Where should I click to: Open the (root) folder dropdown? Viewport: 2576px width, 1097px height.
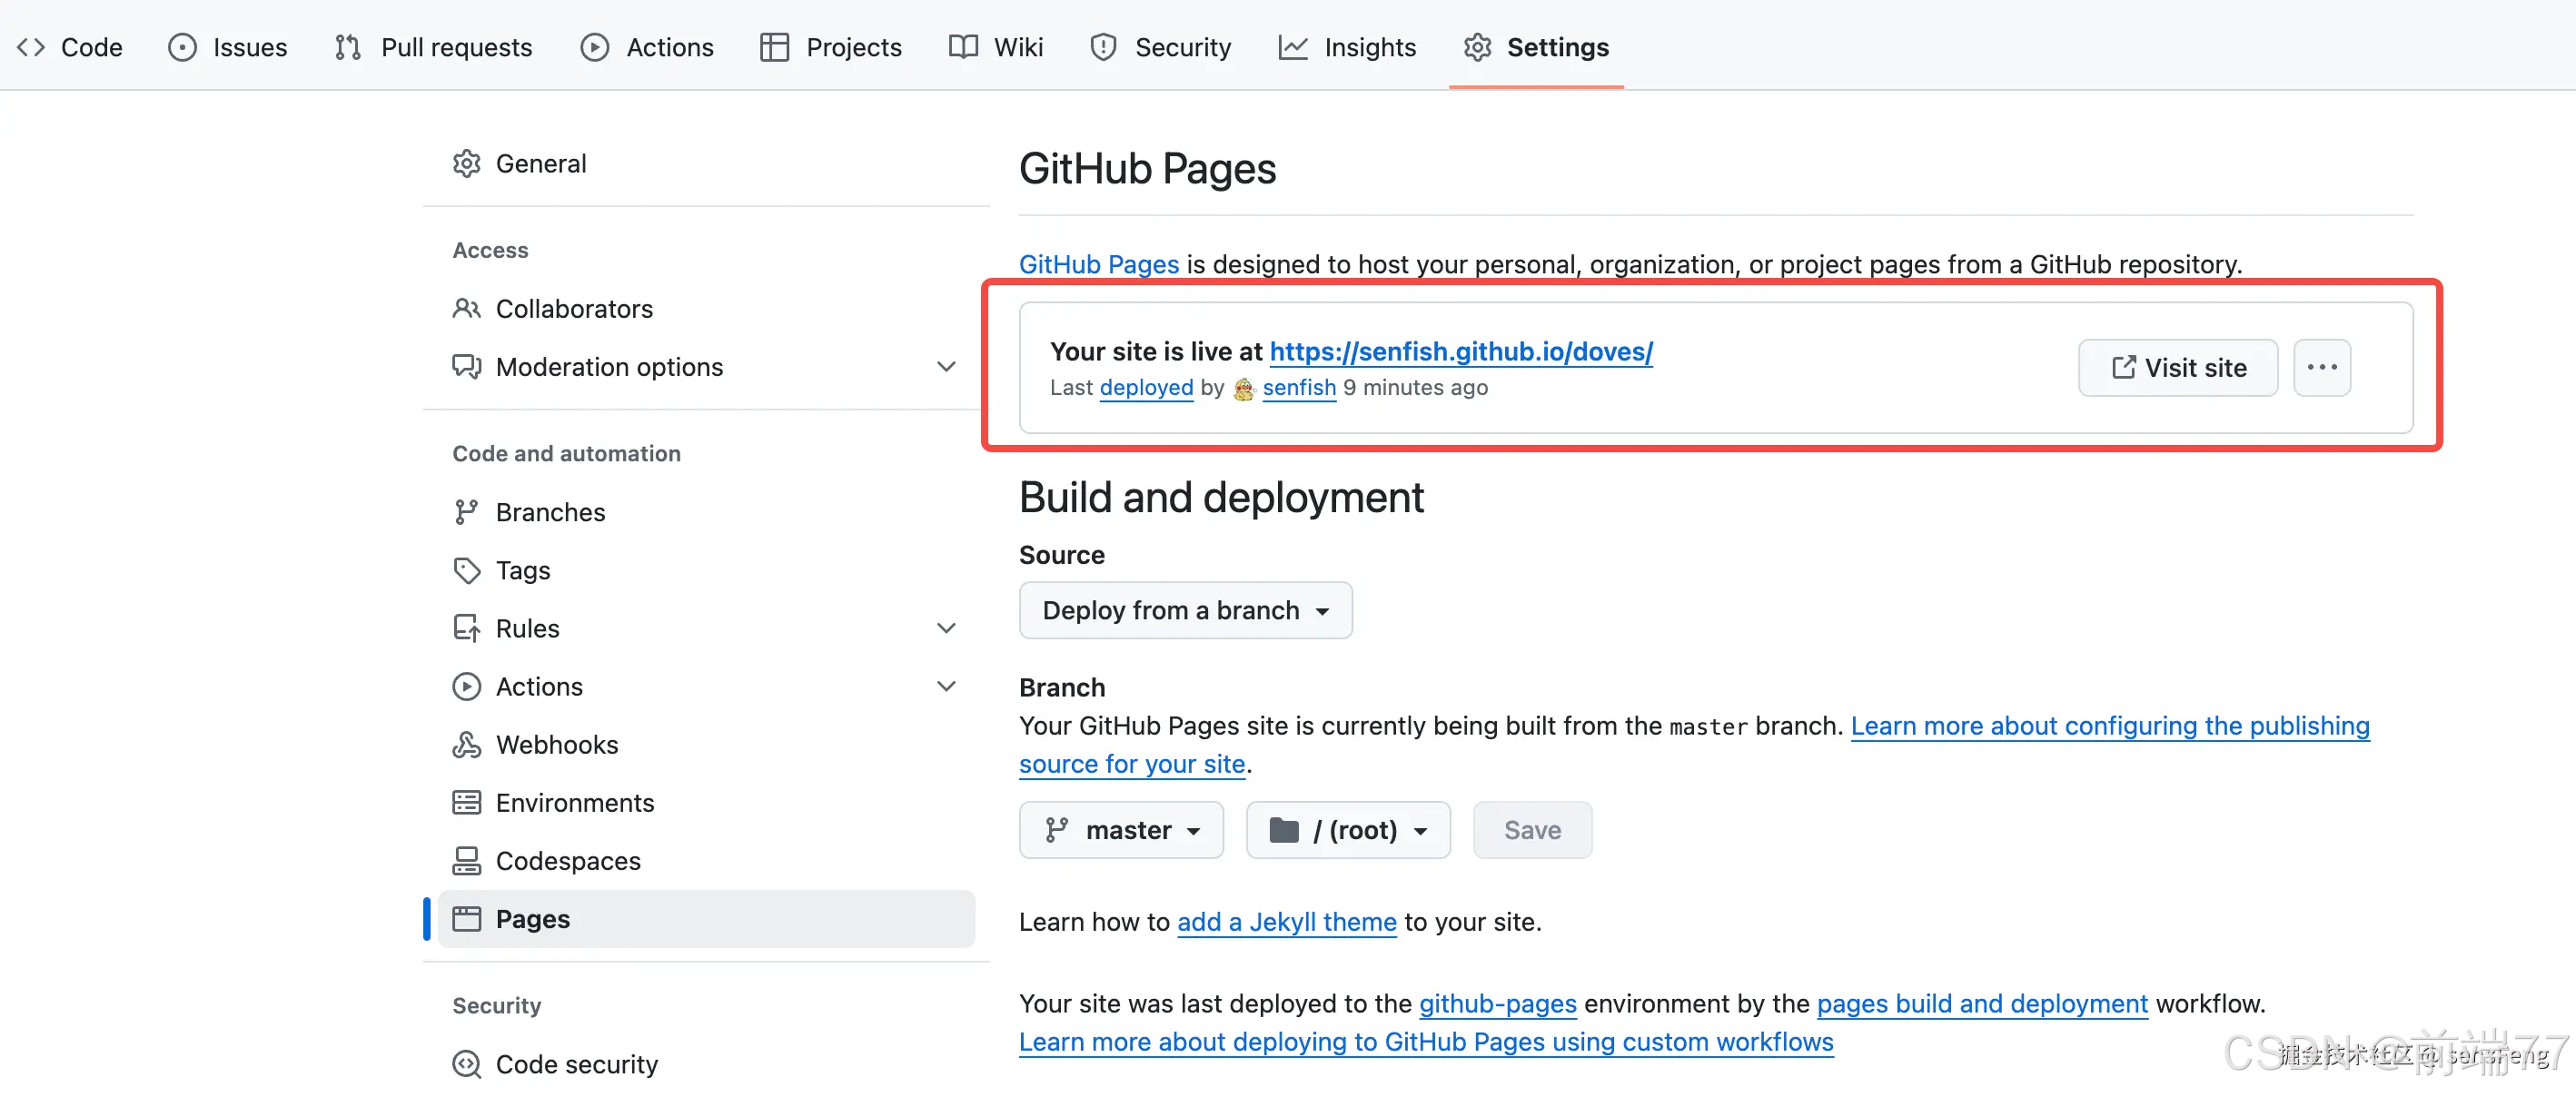[x=1347, y=829]
